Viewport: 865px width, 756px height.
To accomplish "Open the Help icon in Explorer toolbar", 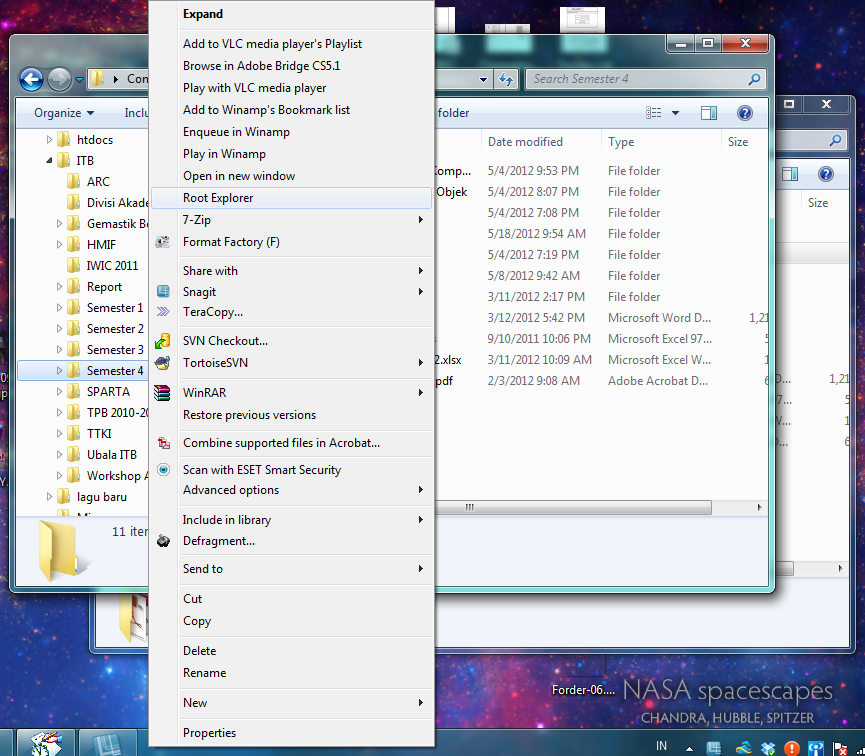I will pos(745,112).
